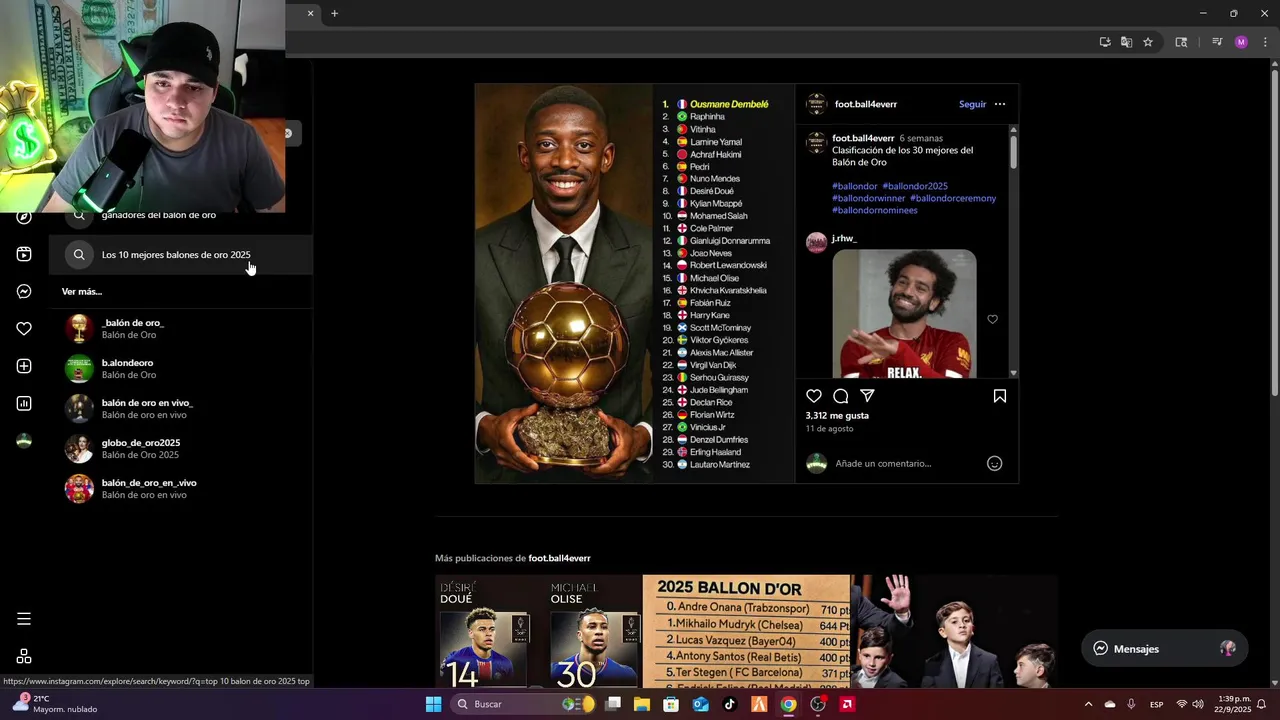This screenshot has height=720, width=1280.
Task: Show hidden system tray icons chevron
Action: pyautogui.click(x=1088, y=704)
